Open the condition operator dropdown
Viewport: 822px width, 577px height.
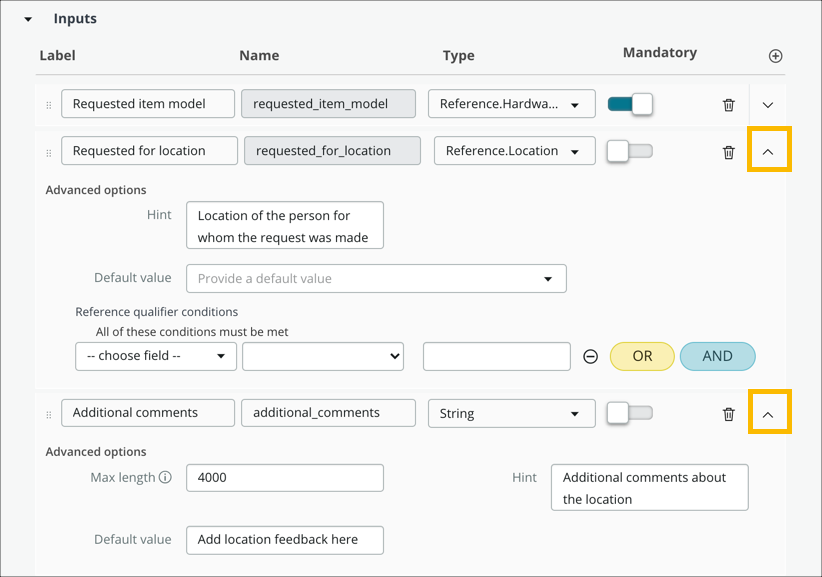coord(323,356)
